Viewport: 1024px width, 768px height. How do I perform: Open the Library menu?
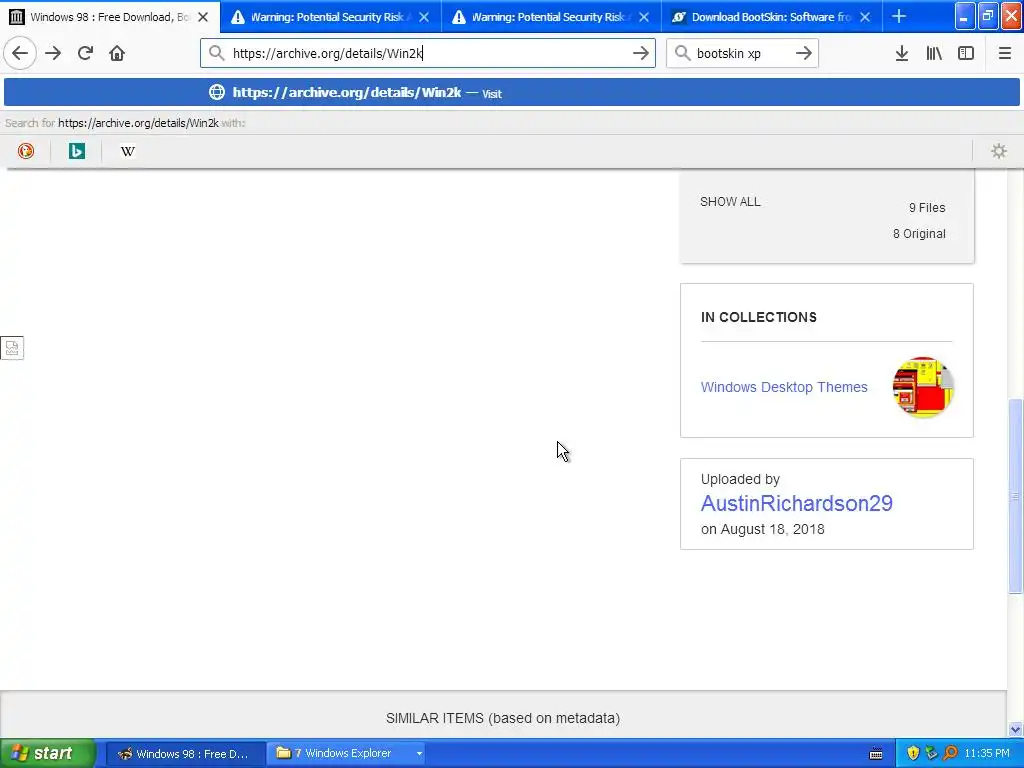(x=934, y=53)
